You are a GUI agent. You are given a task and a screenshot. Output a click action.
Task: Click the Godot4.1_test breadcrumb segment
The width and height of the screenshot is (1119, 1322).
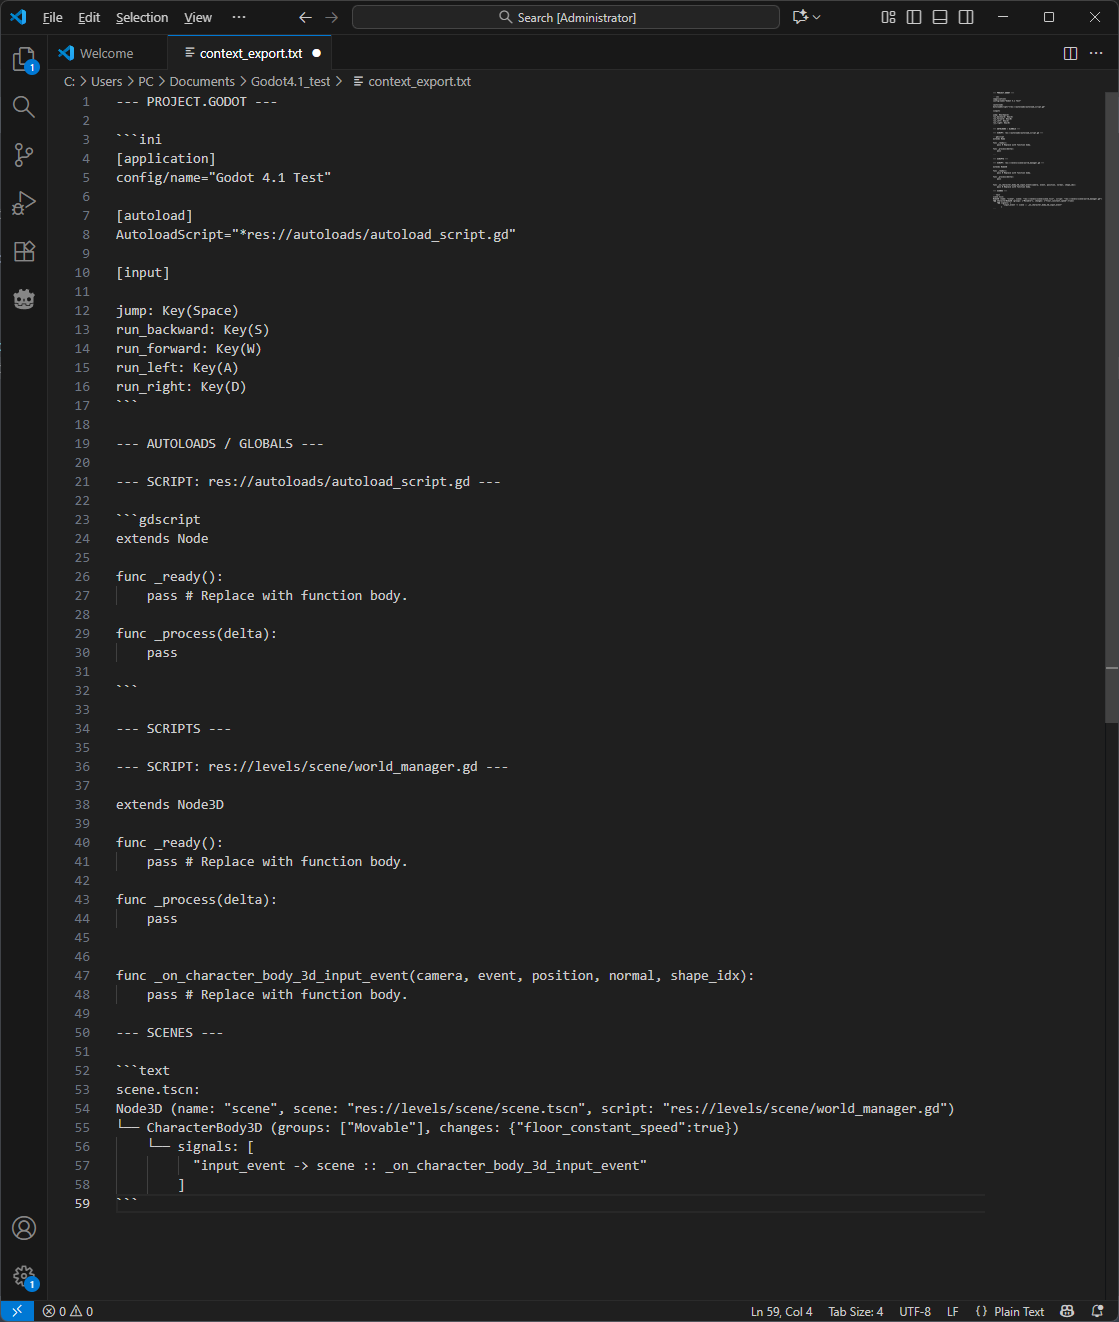coord(290,81)
